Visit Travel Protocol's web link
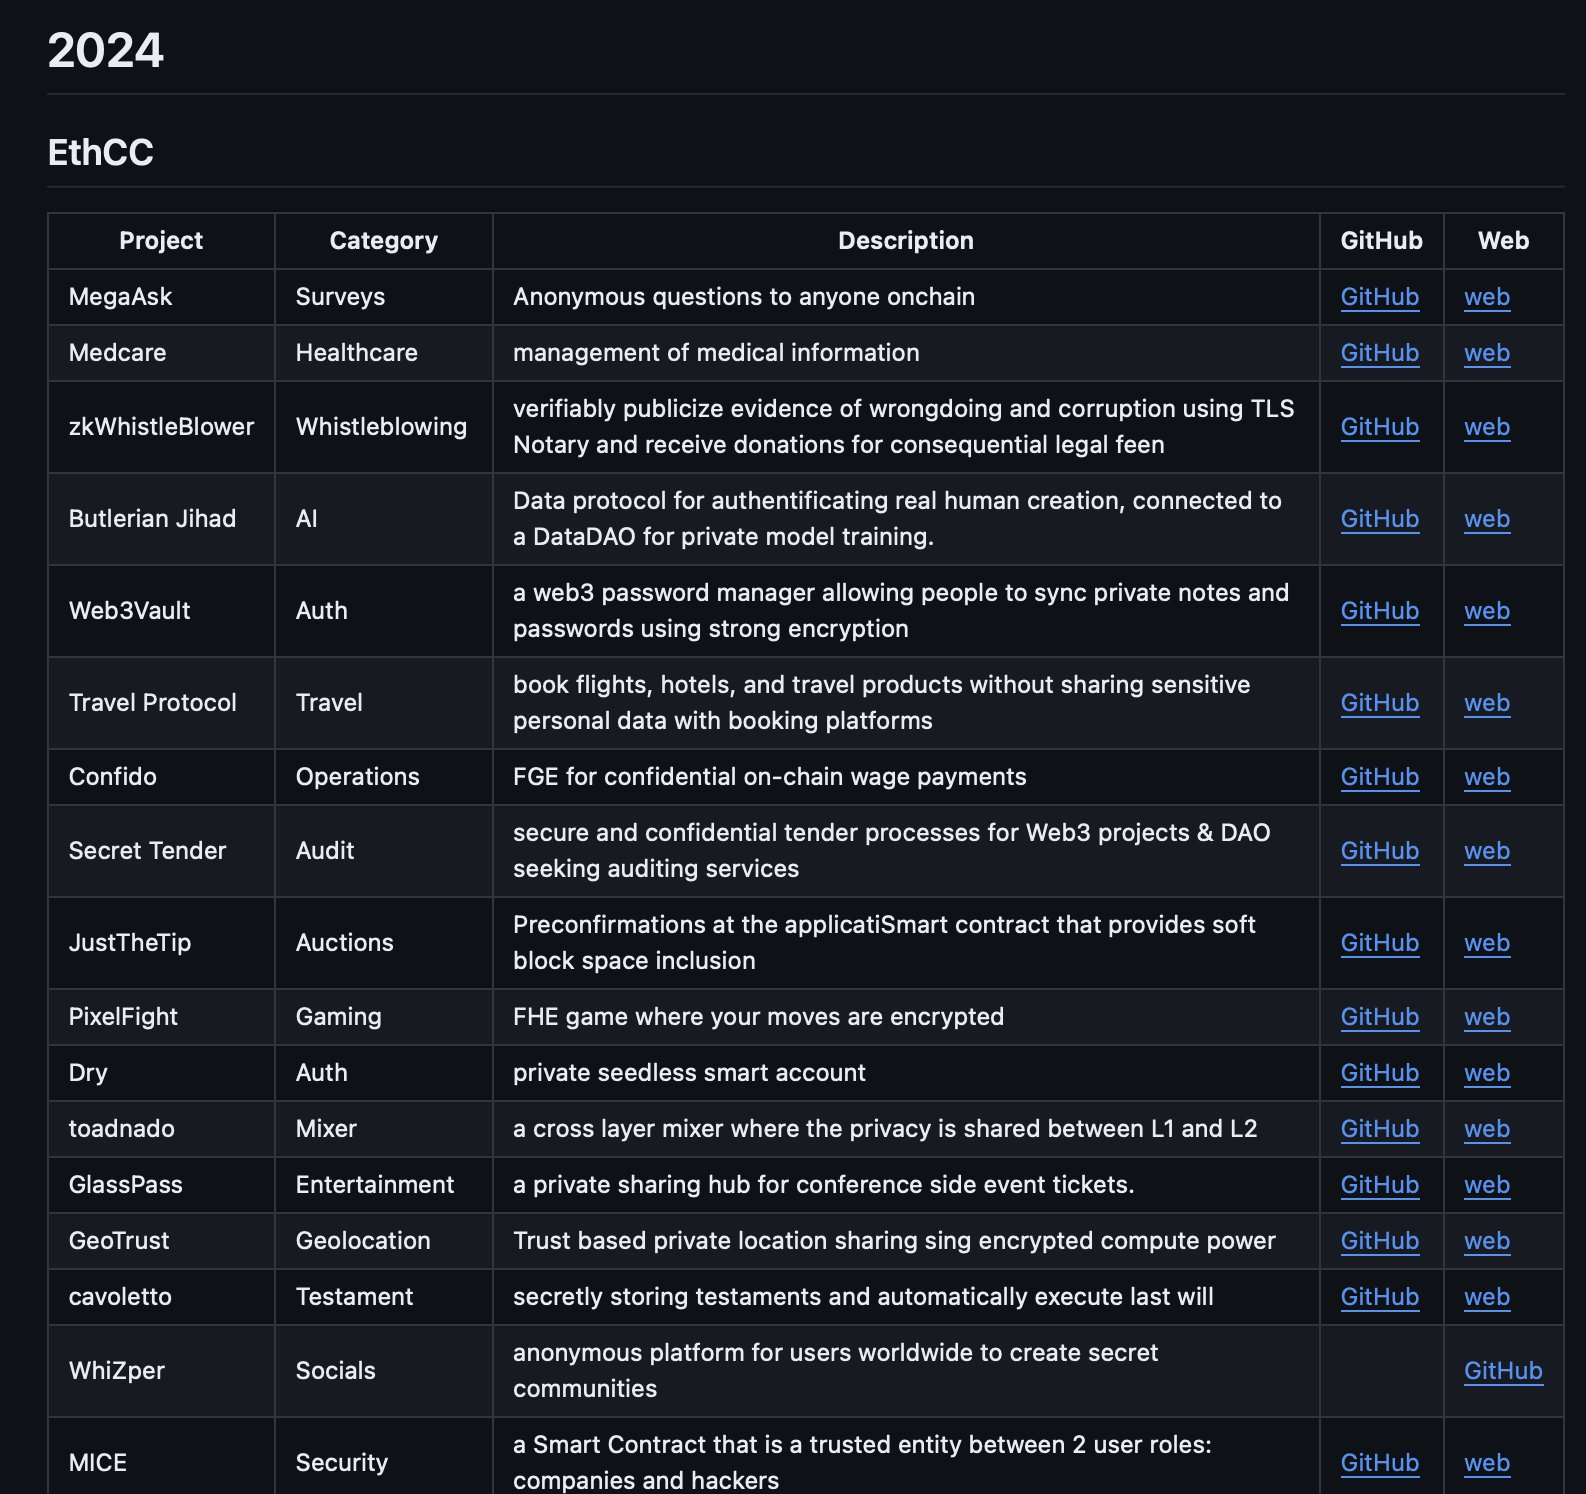This screenshot has height=1494, width=1586. pos(1486,703)
